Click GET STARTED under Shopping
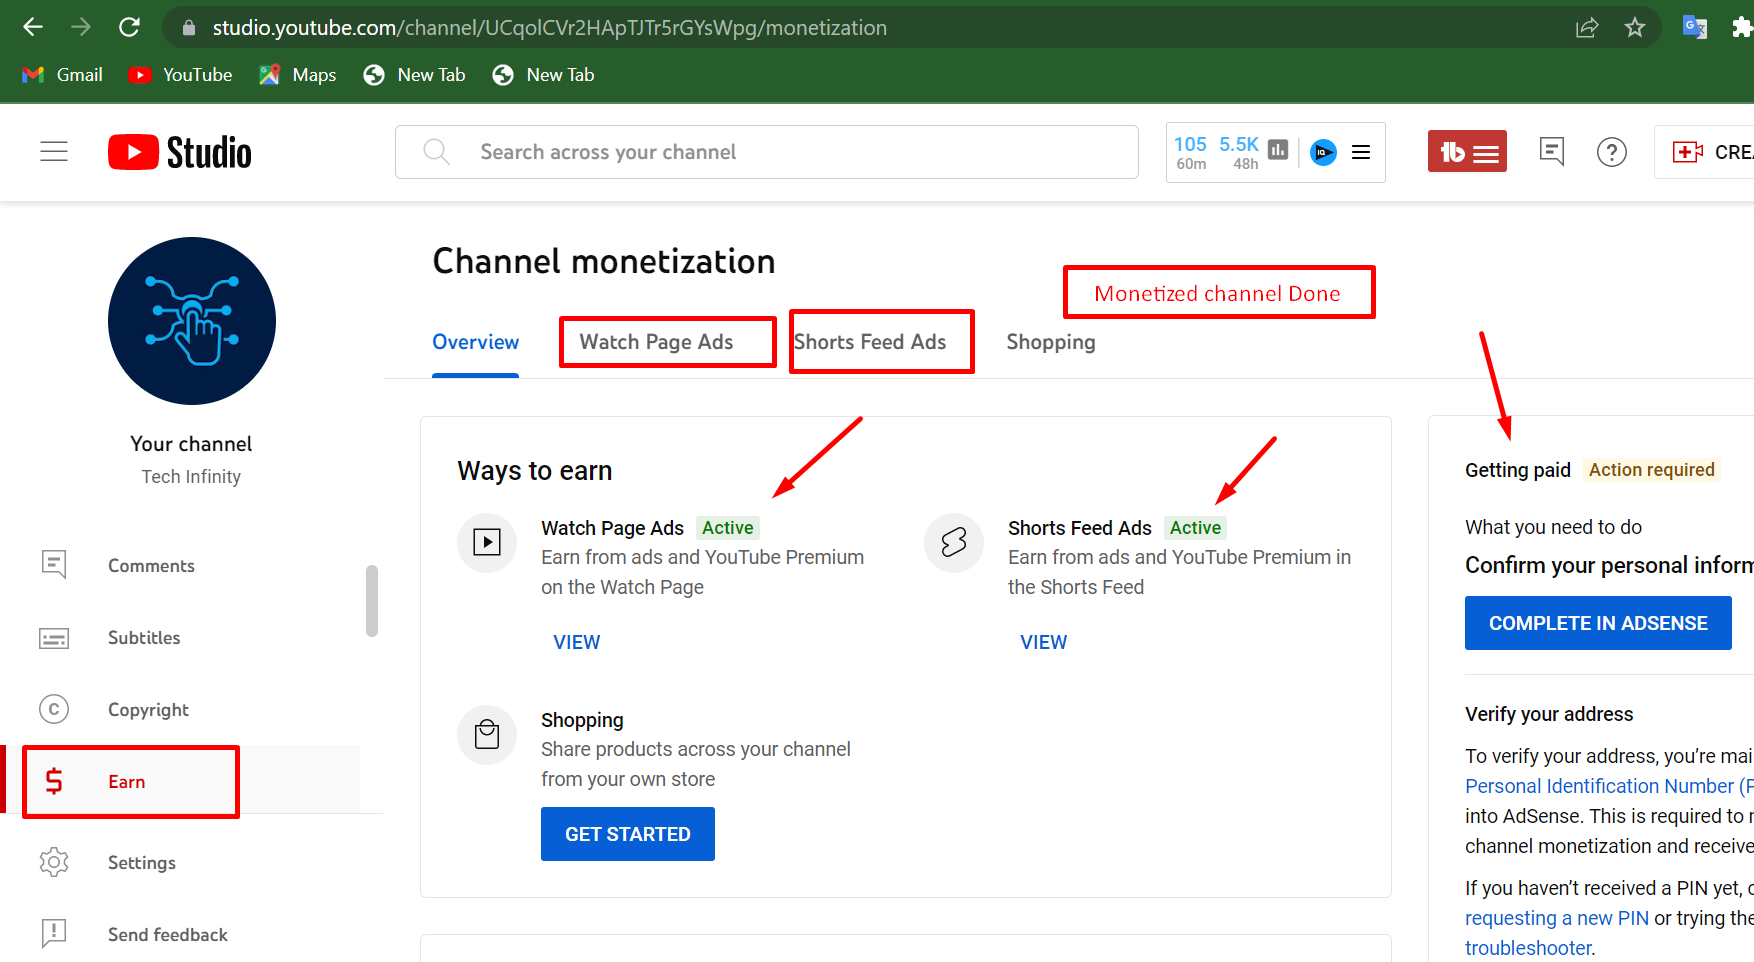 (x=627, y=833)
